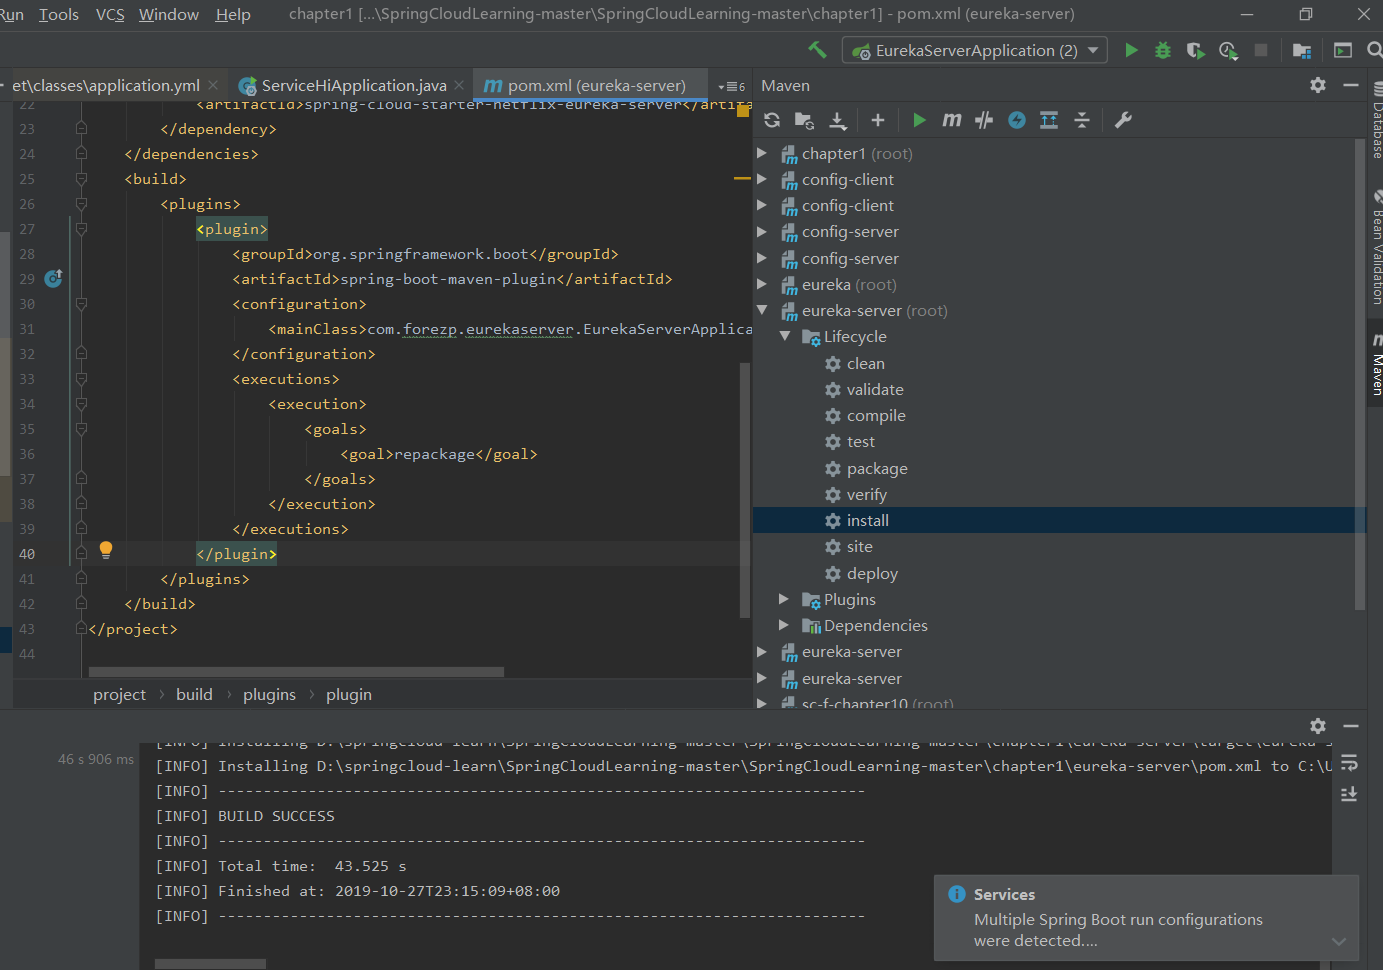Click the profiler run icon in main toolbar
Viewport: 1383px width, 970px height.
point(1228,50)
